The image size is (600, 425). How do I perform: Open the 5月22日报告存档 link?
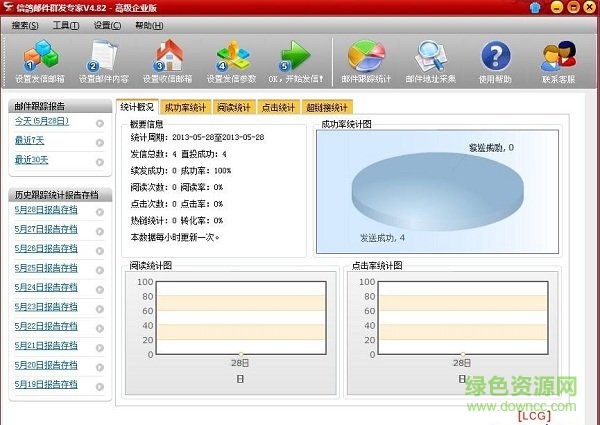(x=46, y=326)
